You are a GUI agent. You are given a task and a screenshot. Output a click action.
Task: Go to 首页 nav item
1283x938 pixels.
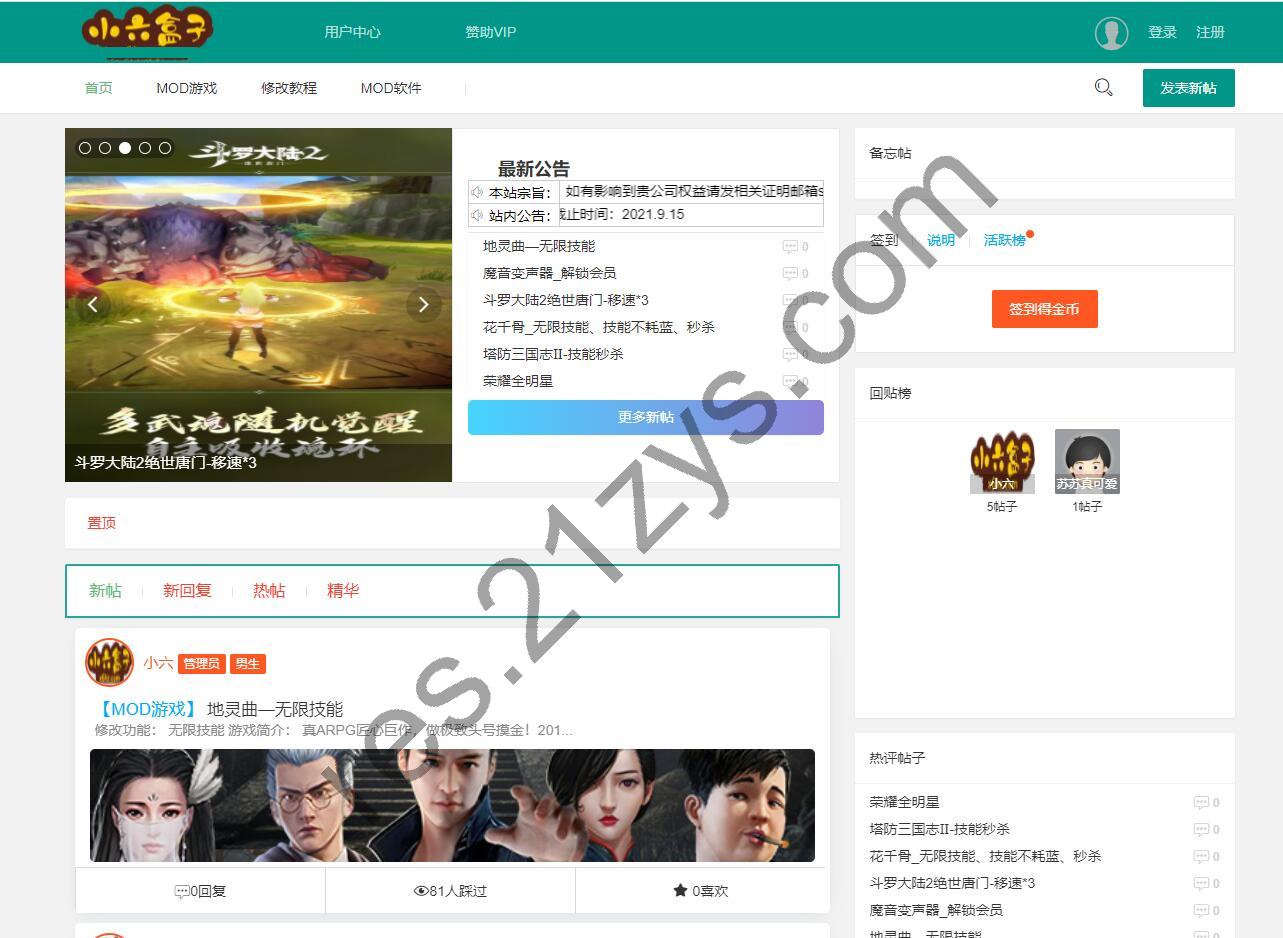coord(99,88)
